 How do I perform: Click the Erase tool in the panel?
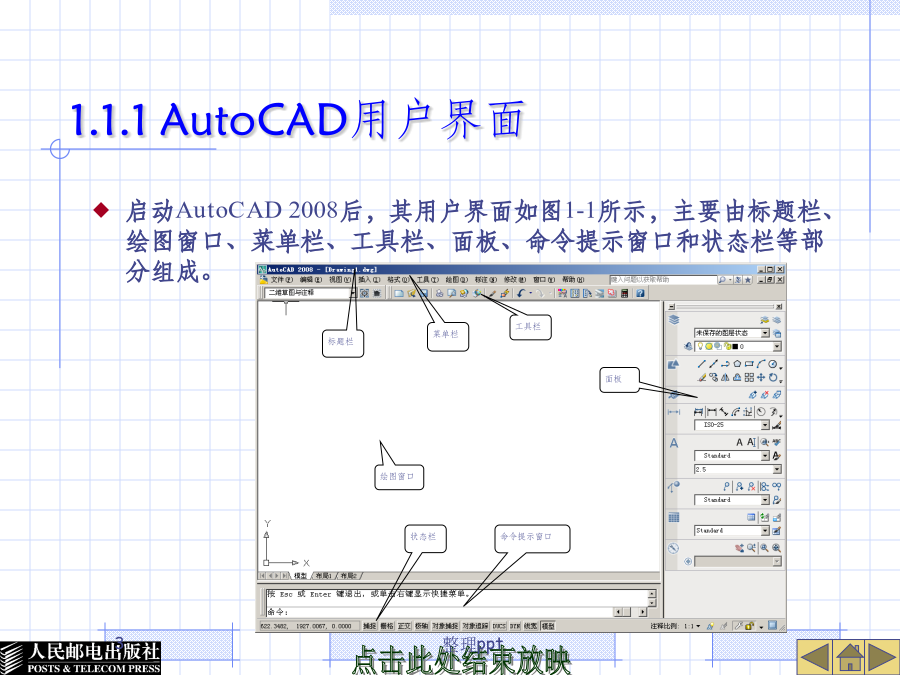(701, 378)
